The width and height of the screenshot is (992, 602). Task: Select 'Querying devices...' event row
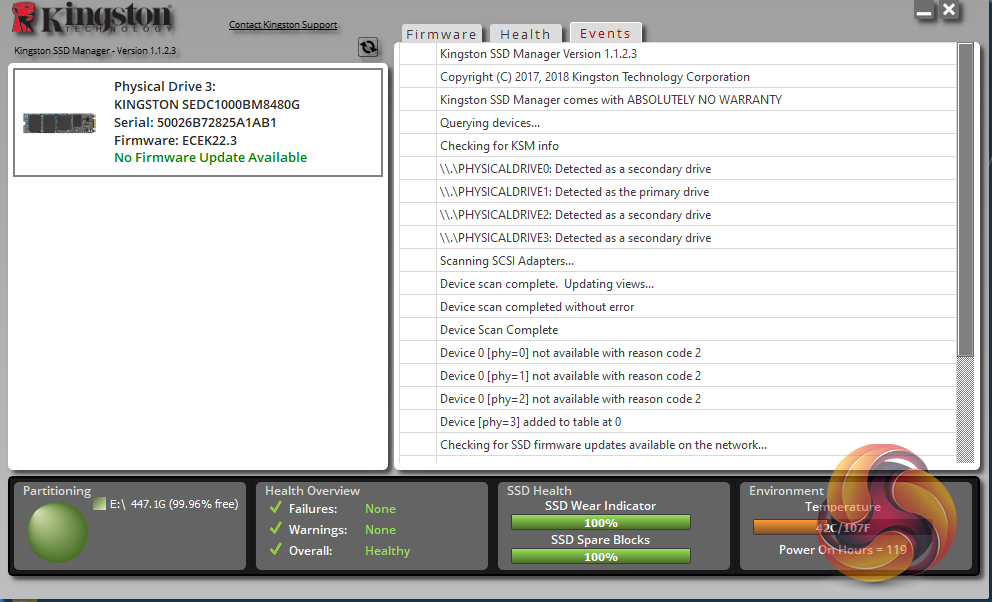(x=678, y=123)
